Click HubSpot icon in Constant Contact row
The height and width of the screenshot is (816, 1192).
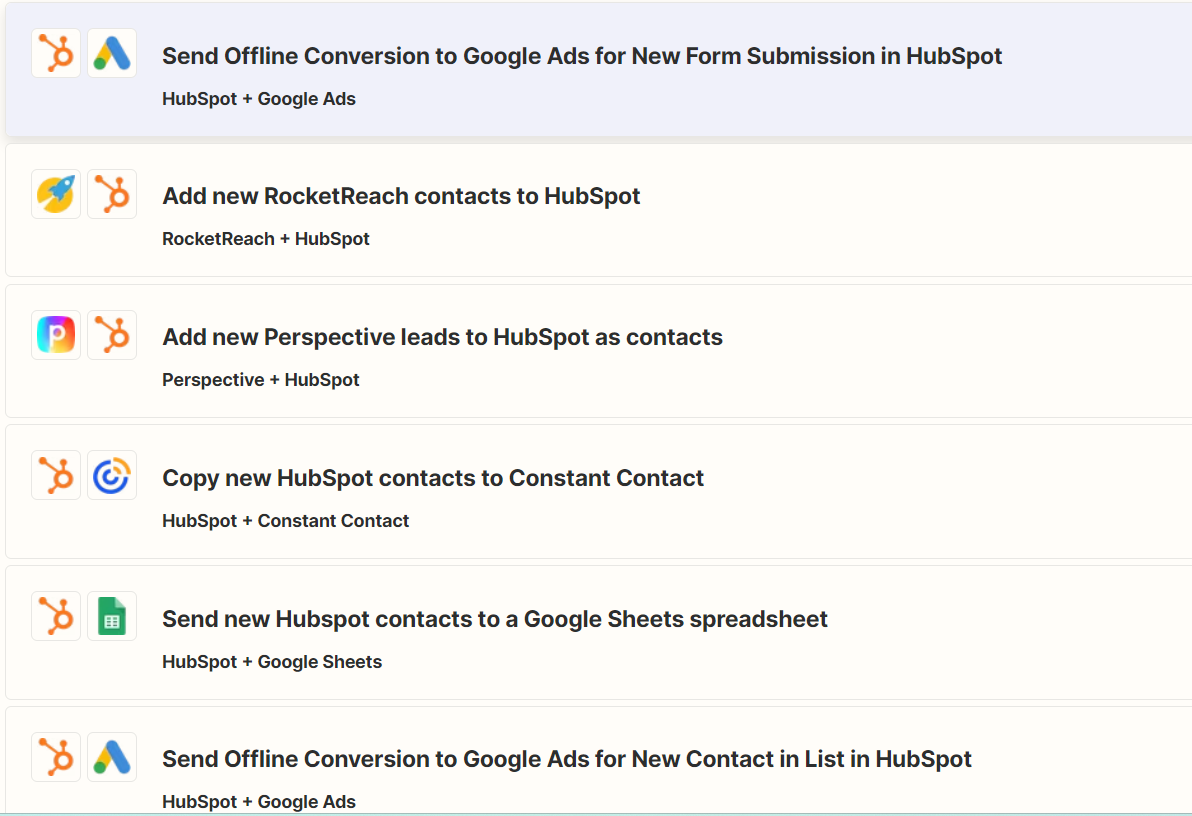56,475
